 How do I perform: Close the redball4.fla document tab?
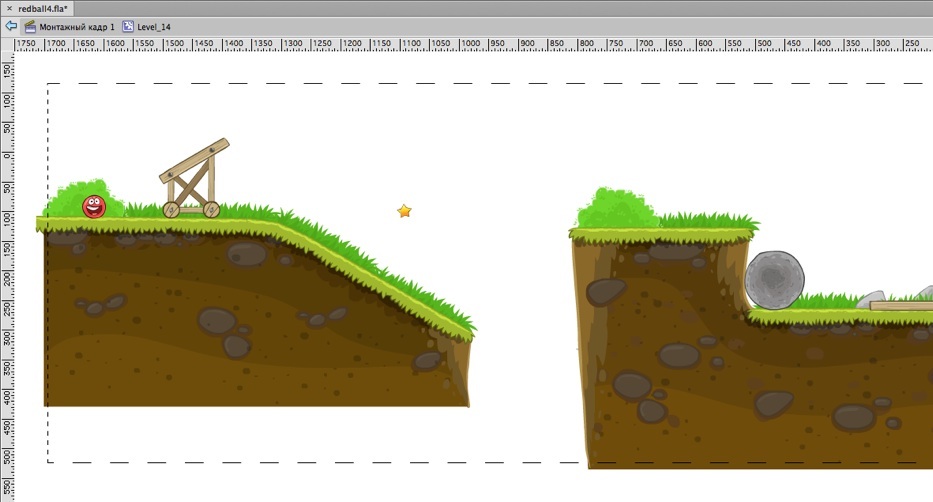(9, 7)
